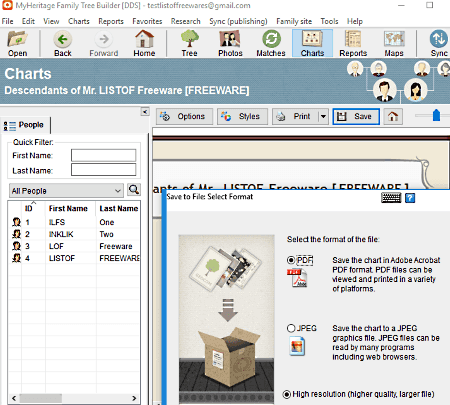Click the search magnifier next to All People

[x=134, y=190]
